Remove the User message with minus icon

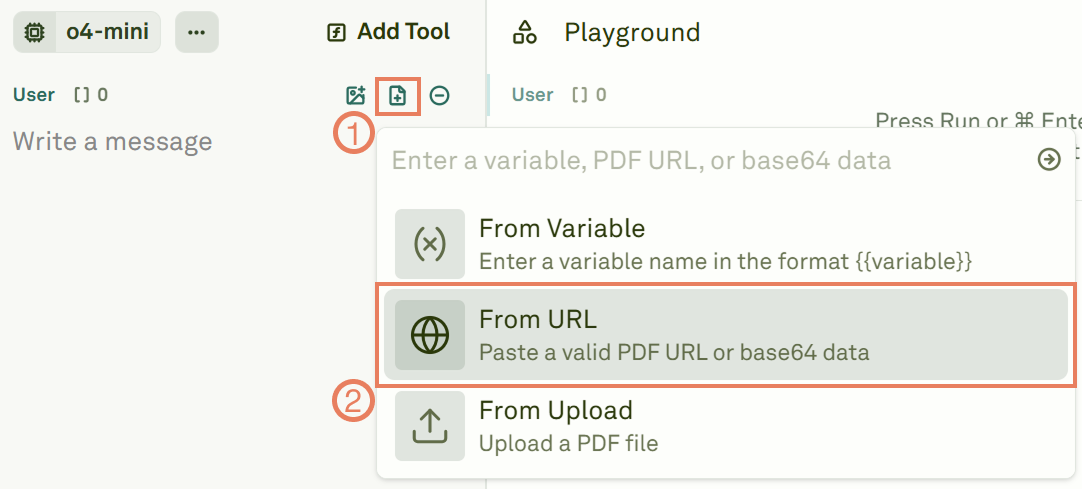[440, 95]
